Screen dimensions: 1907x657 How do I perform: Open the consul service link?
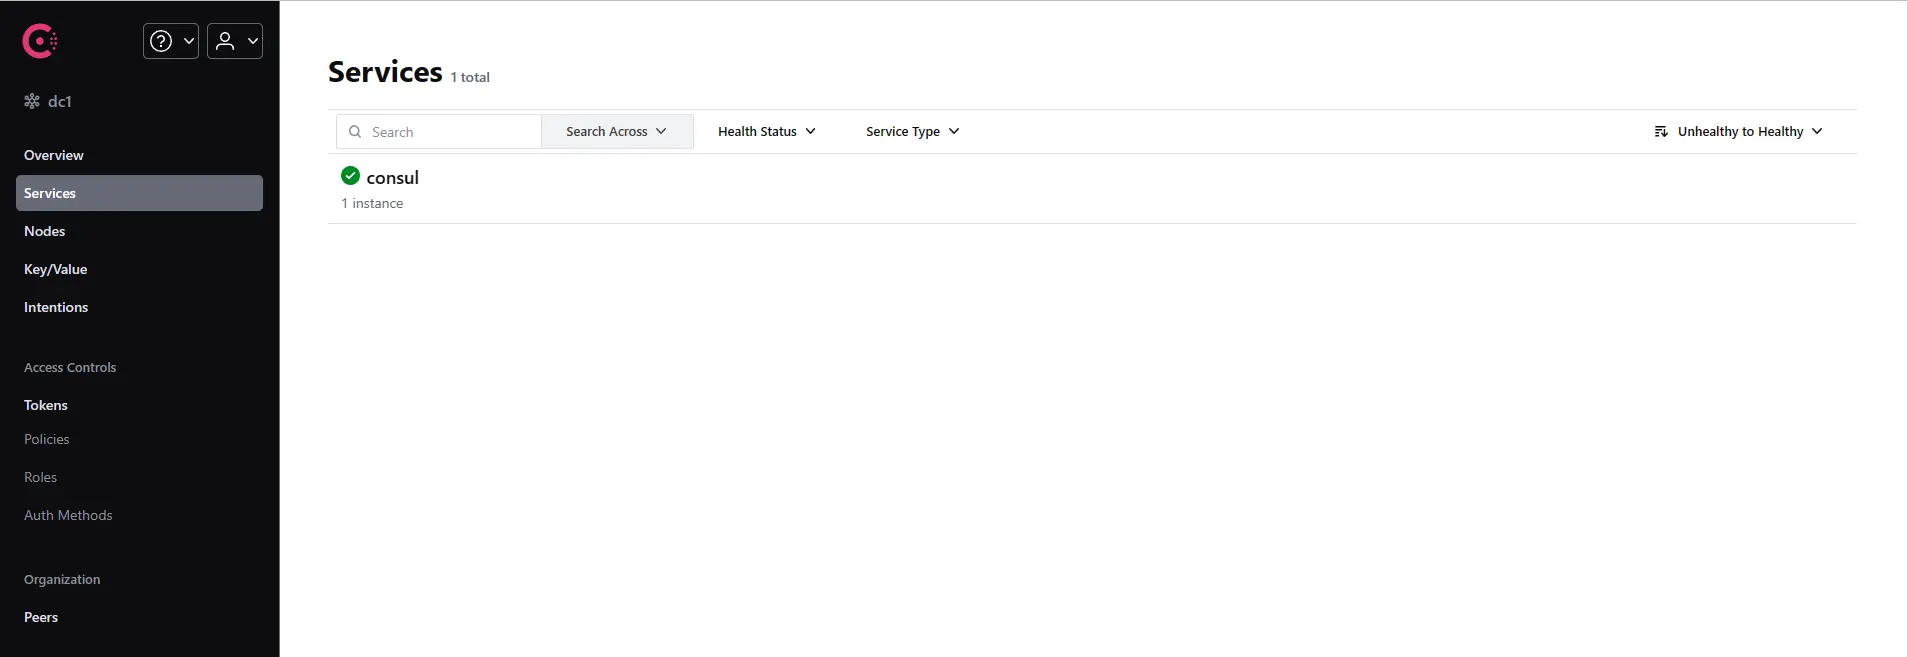(x=392, y=178)
